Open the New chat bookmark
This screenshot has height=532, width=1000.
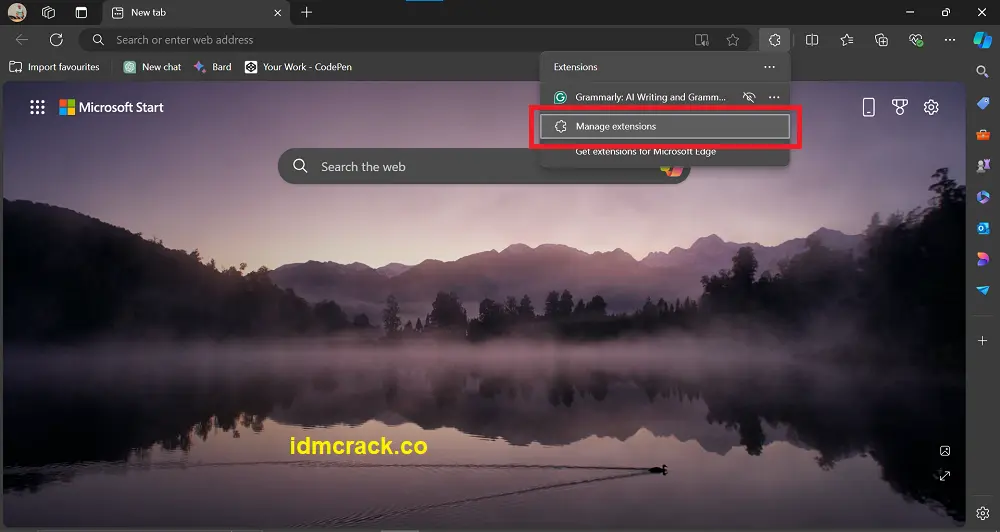[152, 67]
